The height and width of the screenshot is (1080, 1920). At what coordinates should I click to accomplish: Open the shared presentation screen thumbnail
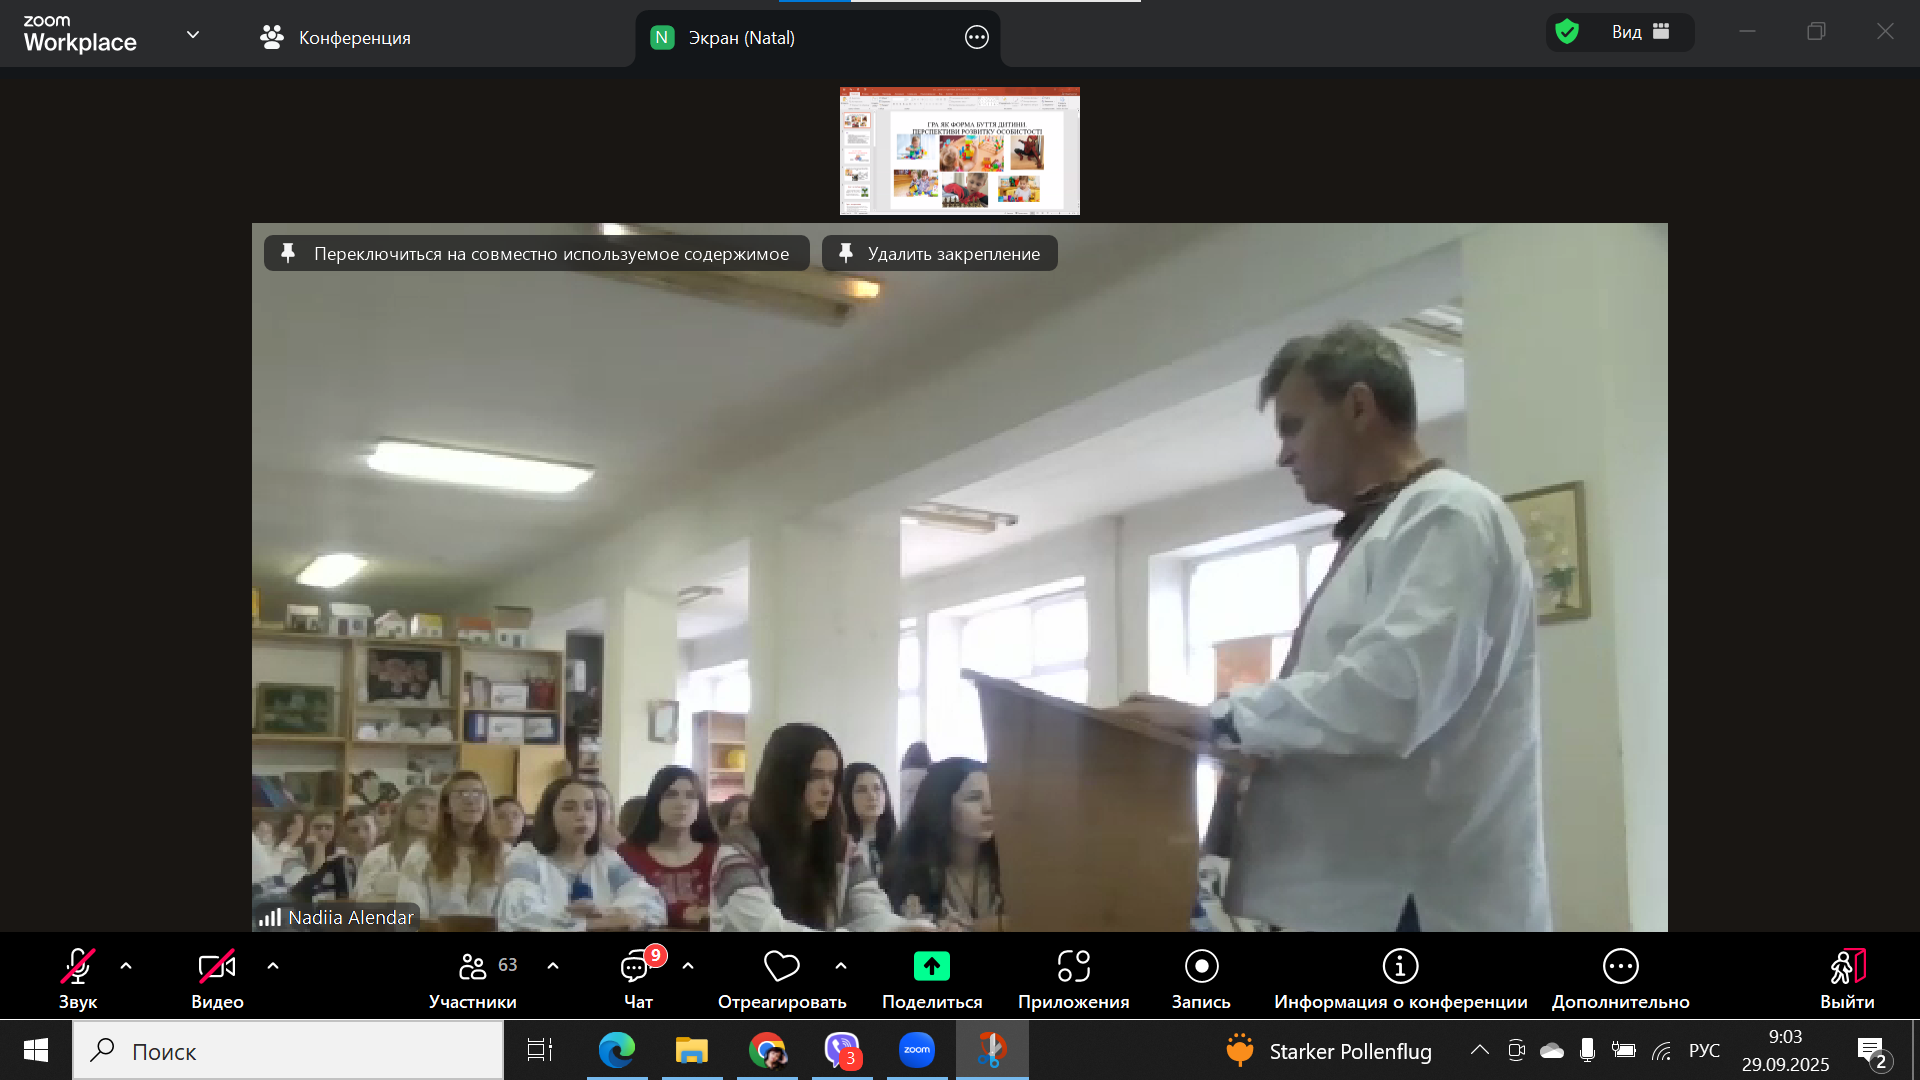coord(959,151)
